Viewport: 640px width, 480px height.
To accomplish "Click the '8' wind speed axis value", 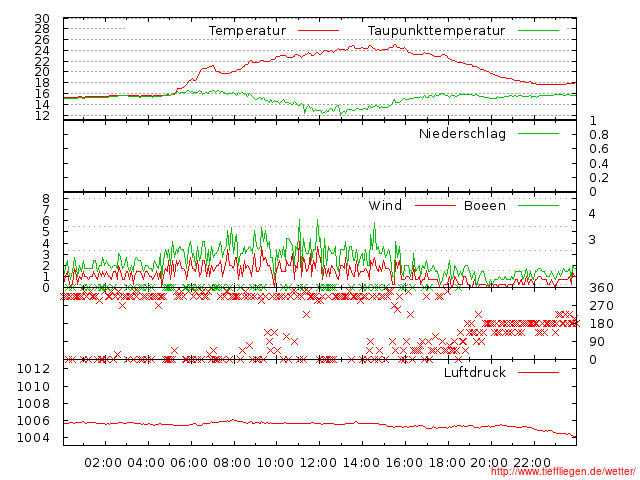I will click(46, 199).
